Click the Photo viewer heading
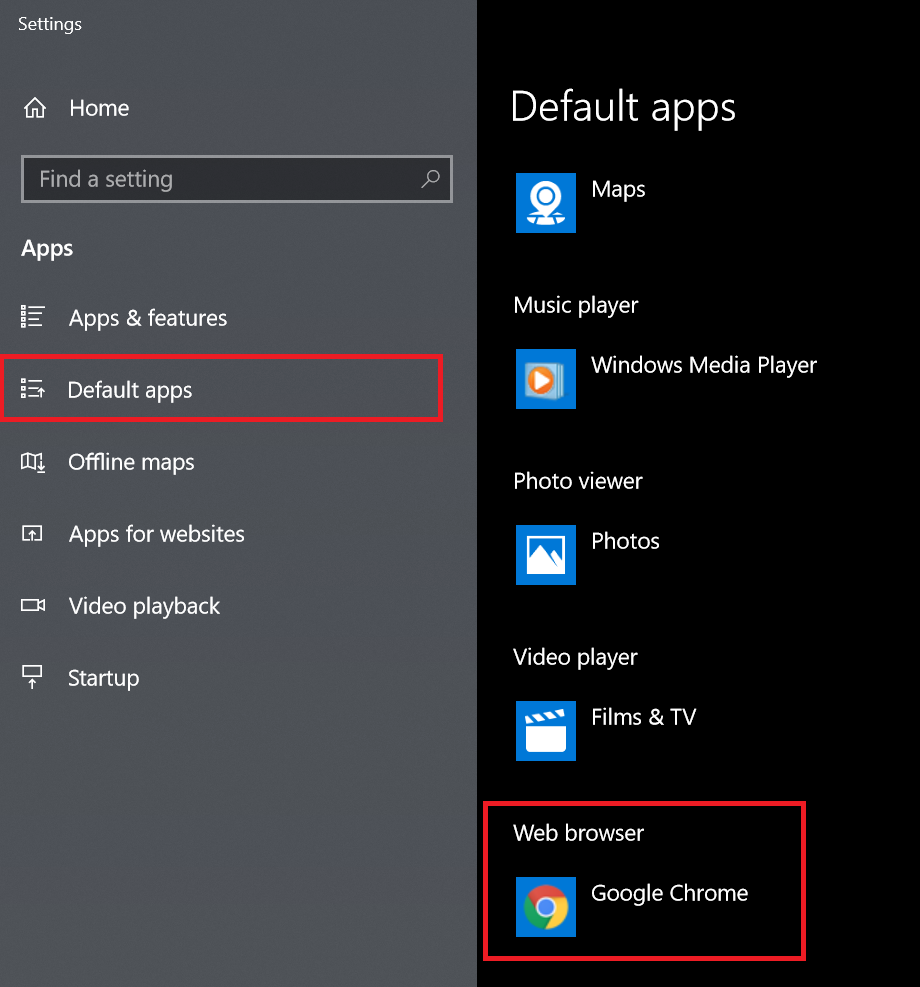Viewport: 920px width, 987px height. pyautogui.click(x=578, y=481)
